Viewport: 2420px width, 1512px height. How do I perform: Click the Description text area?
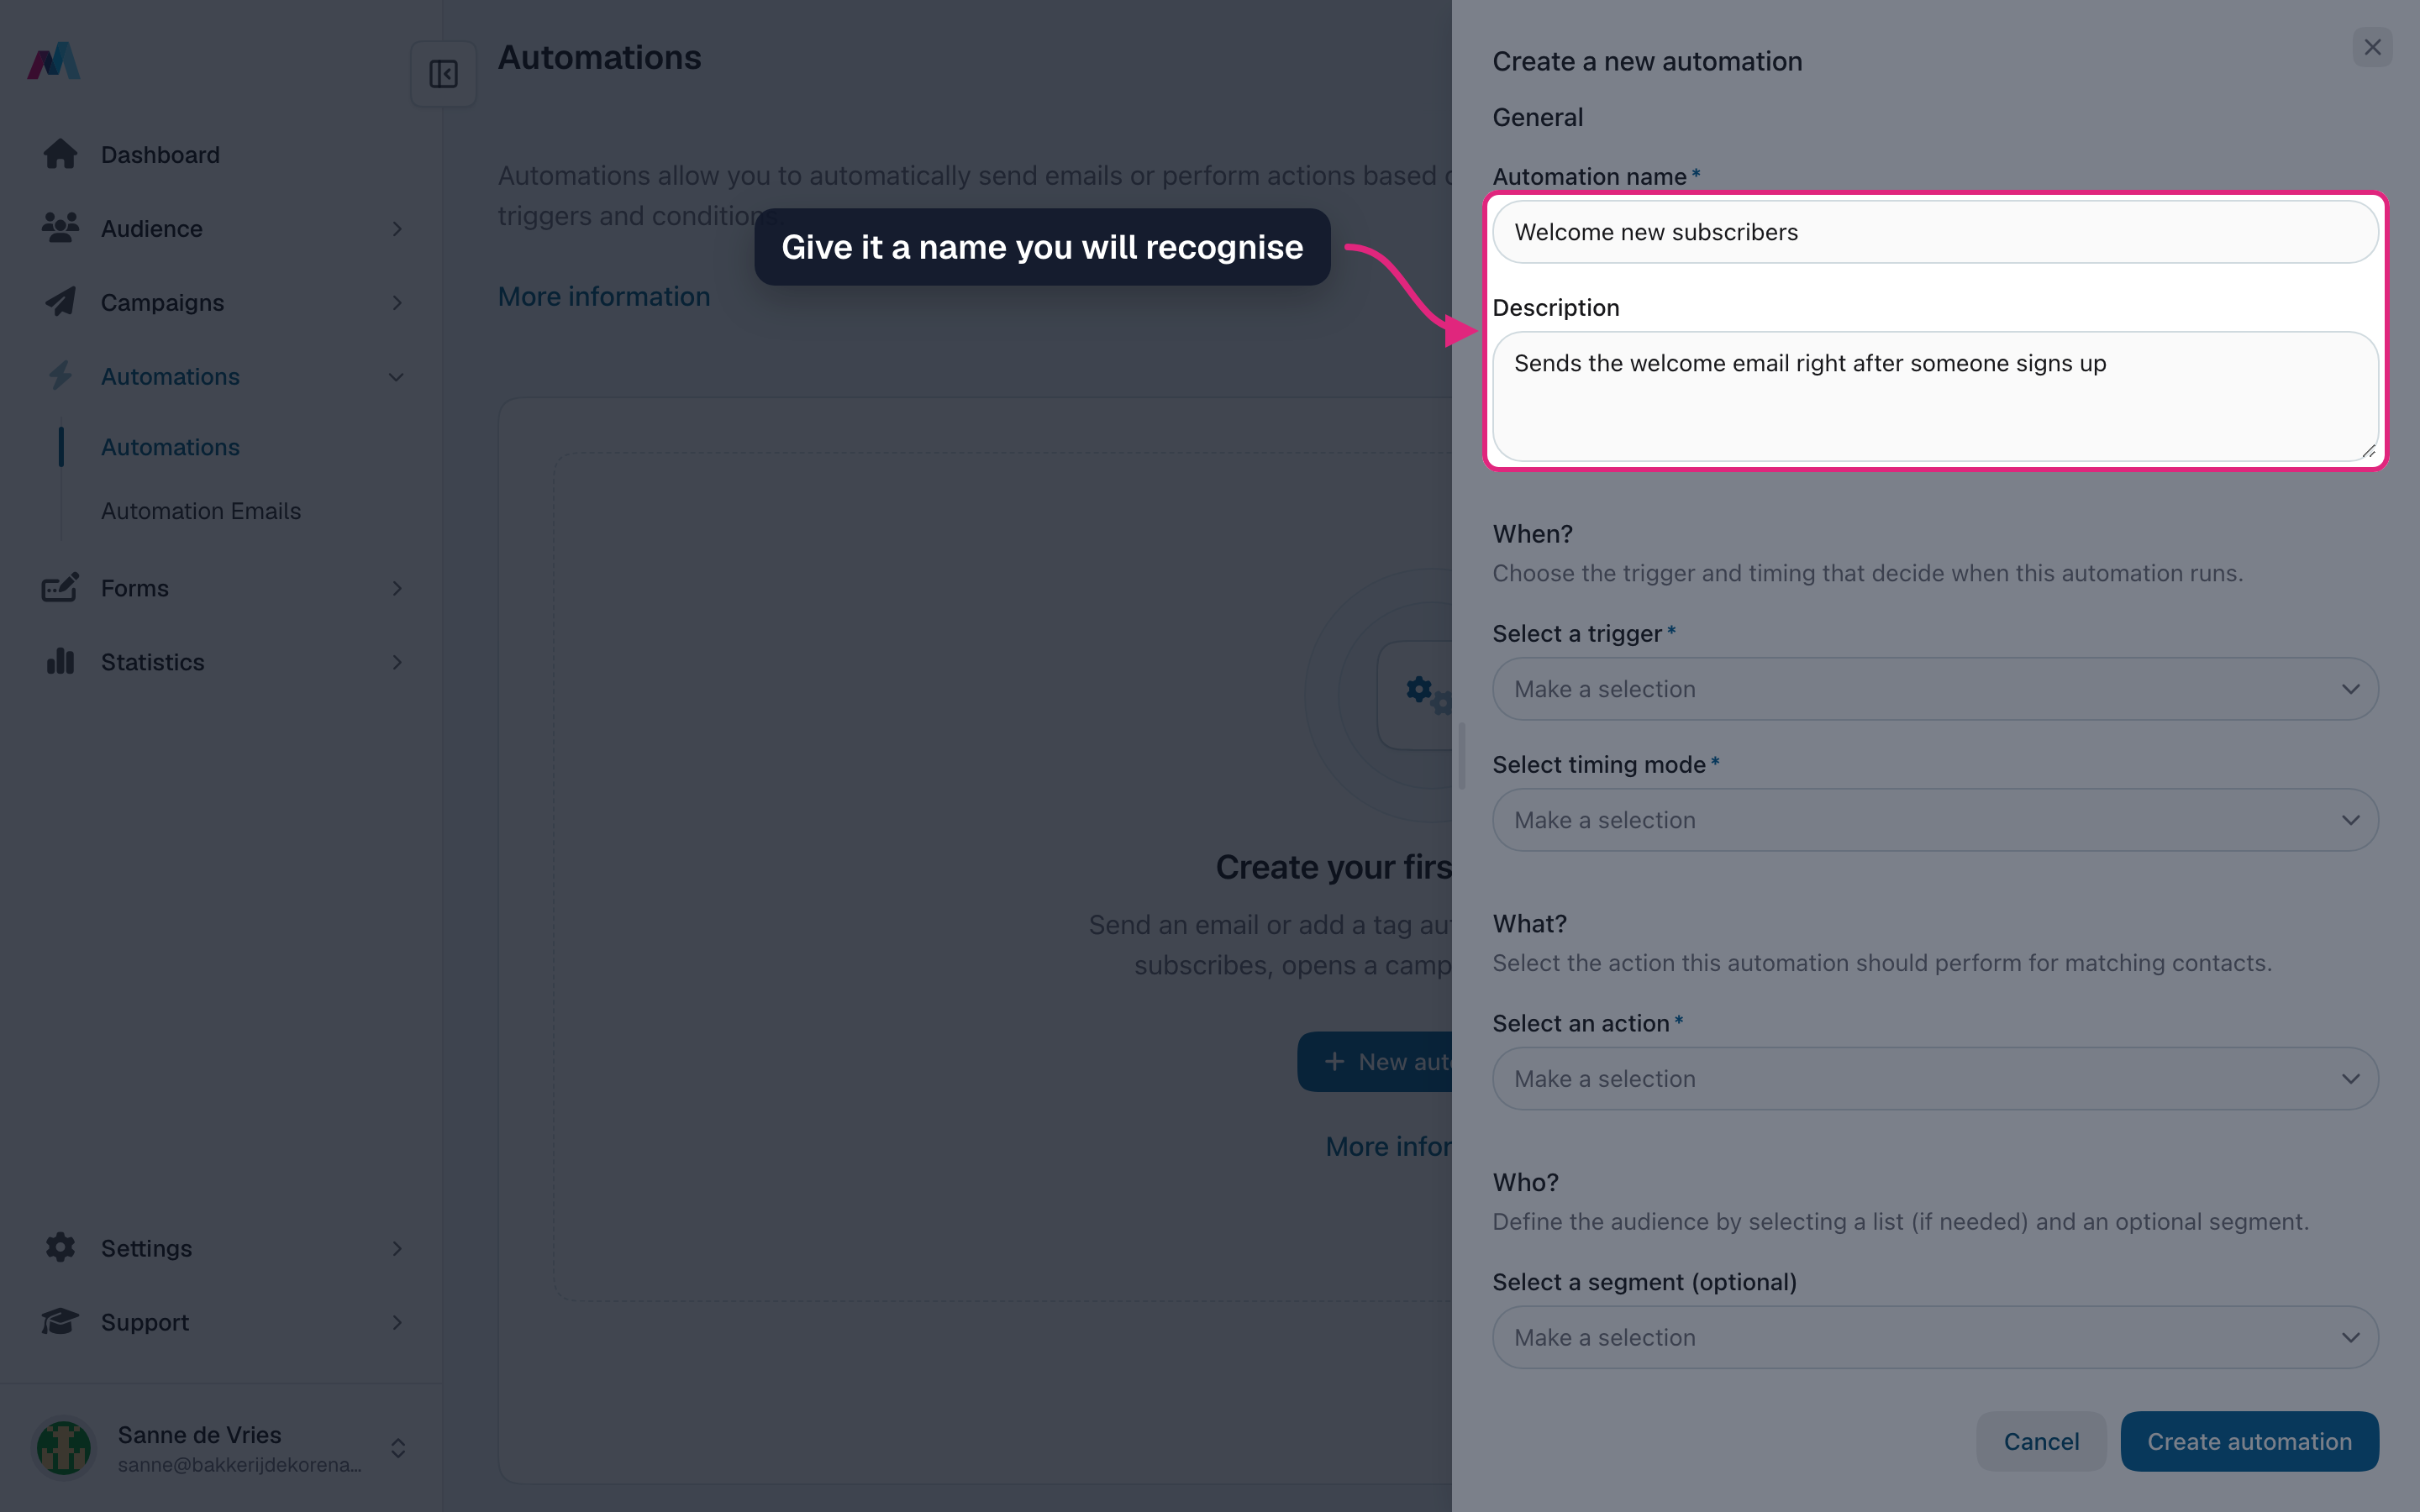[x=1935, y=396]
